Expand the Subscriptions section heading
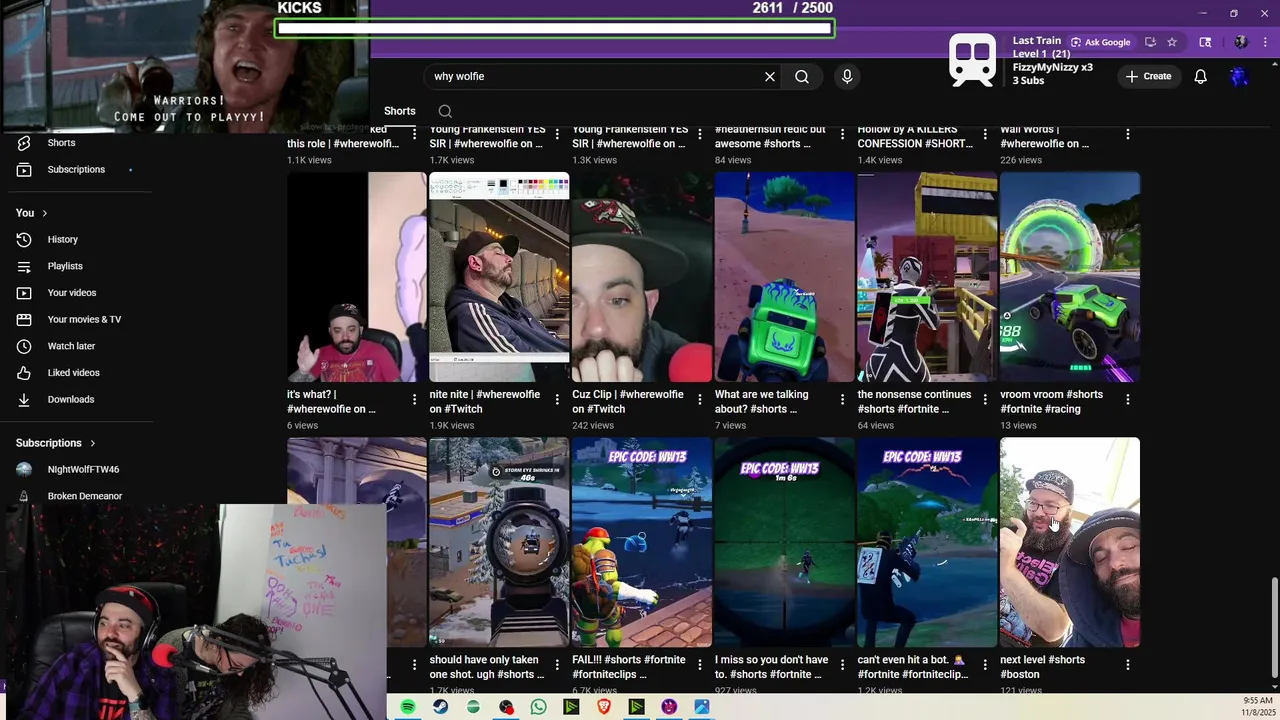Image resolution: width=1280 pixels, height=720 pixels. [56, 443]
